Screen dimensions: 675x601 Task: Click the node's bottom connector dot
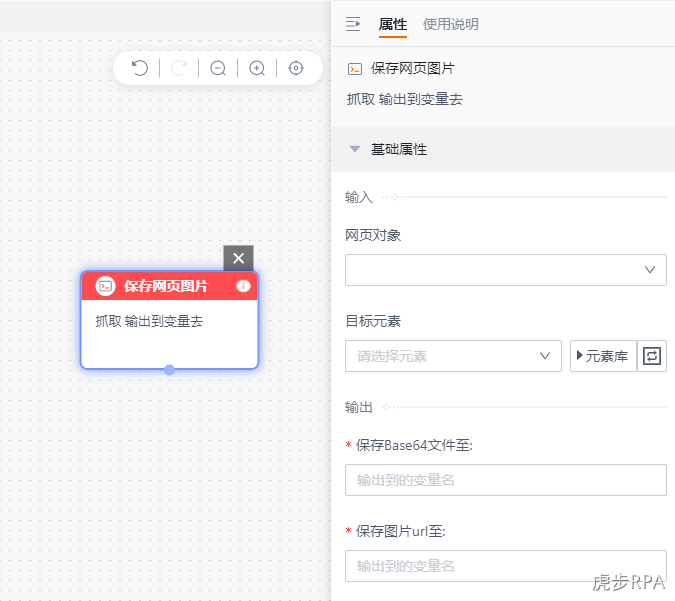pyautogui.click(x=170, y=370)
